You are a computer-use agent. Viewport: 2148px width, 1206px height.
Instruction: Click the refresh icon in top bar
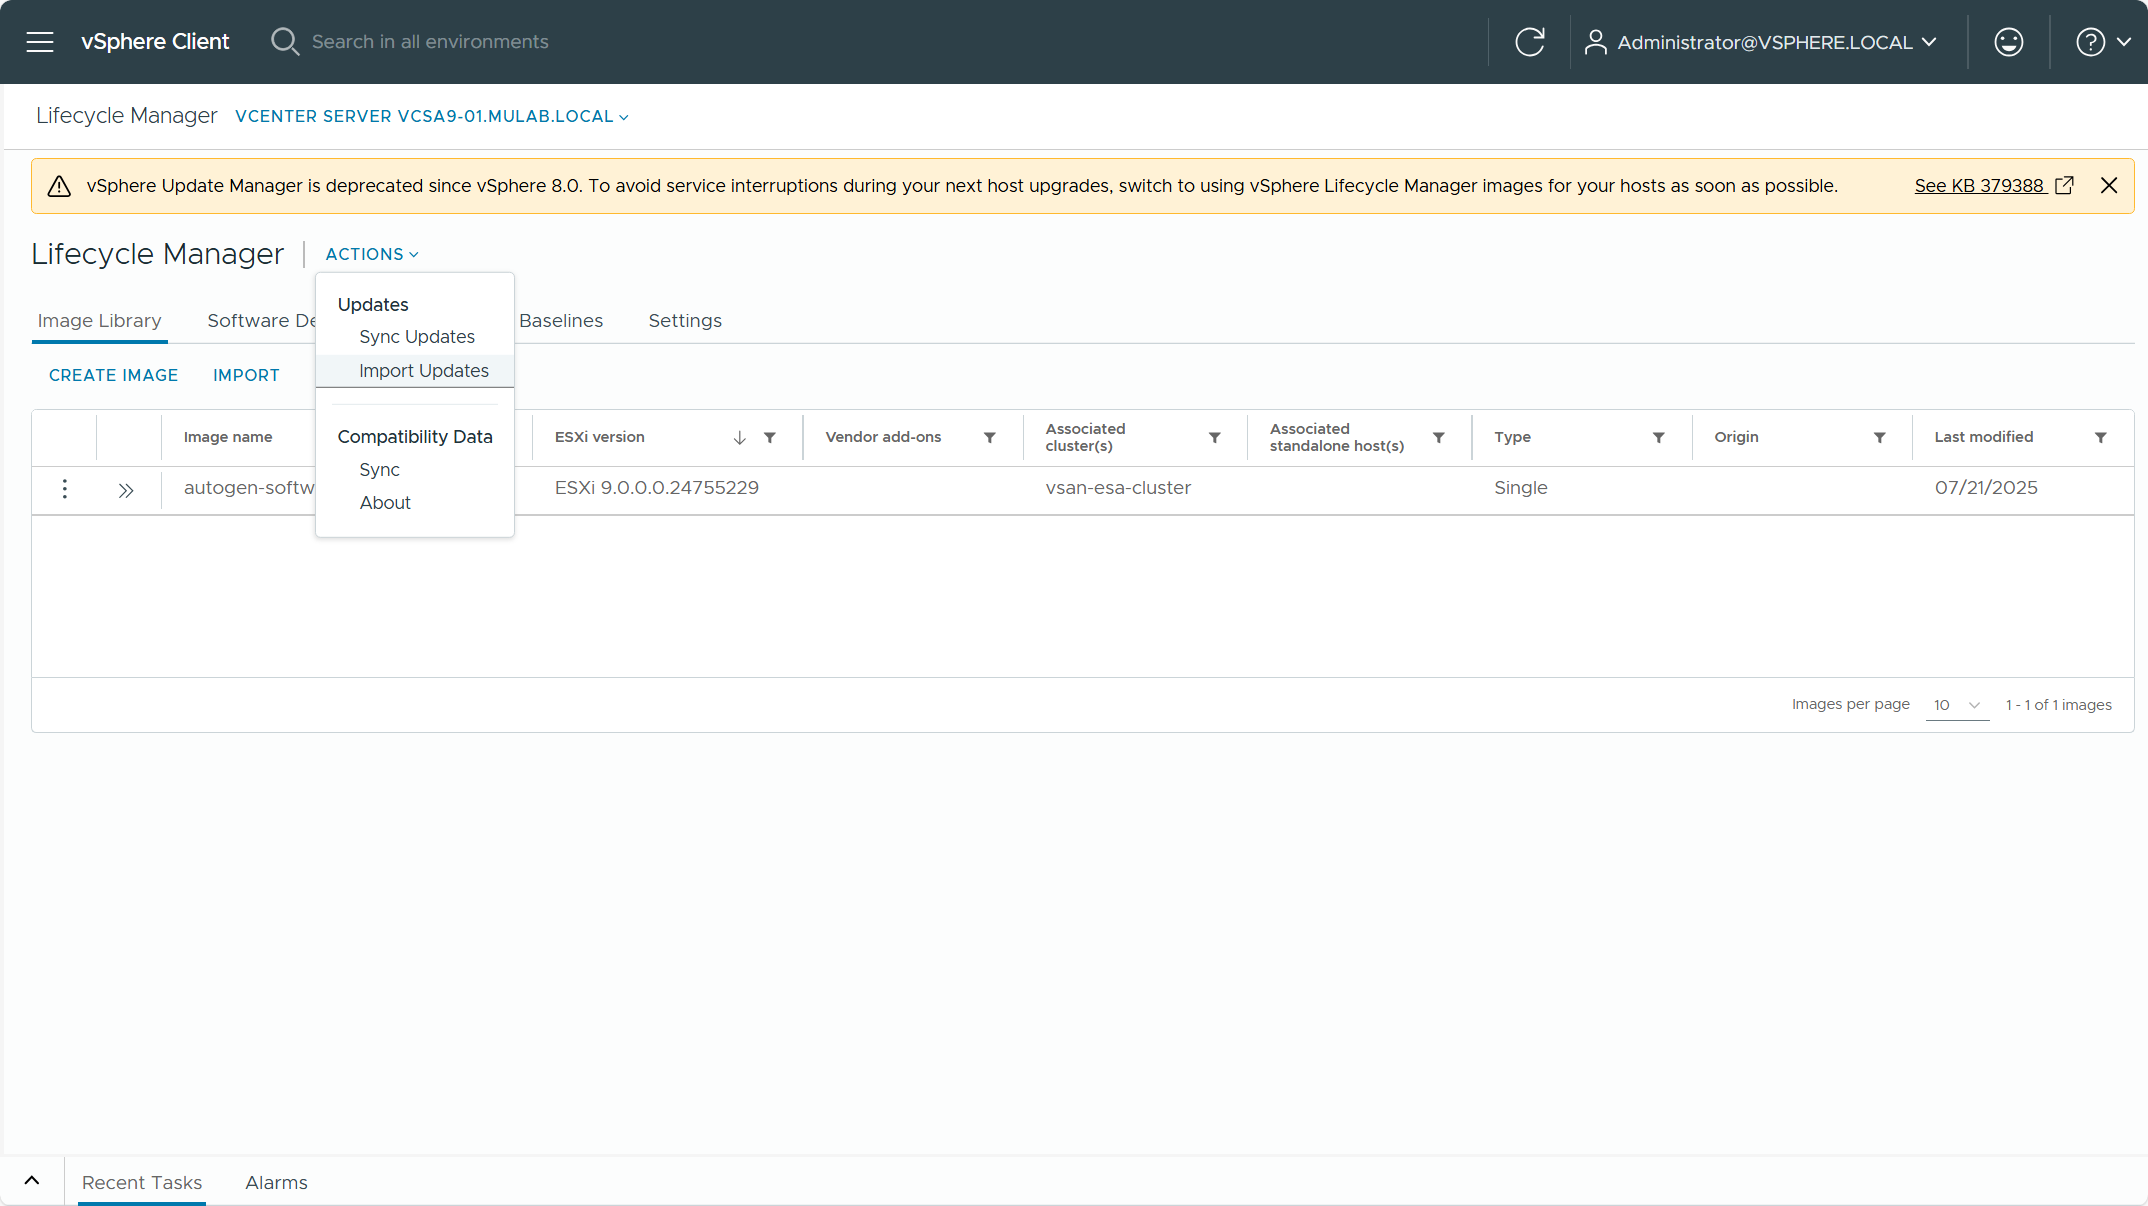pos(1529,42)
